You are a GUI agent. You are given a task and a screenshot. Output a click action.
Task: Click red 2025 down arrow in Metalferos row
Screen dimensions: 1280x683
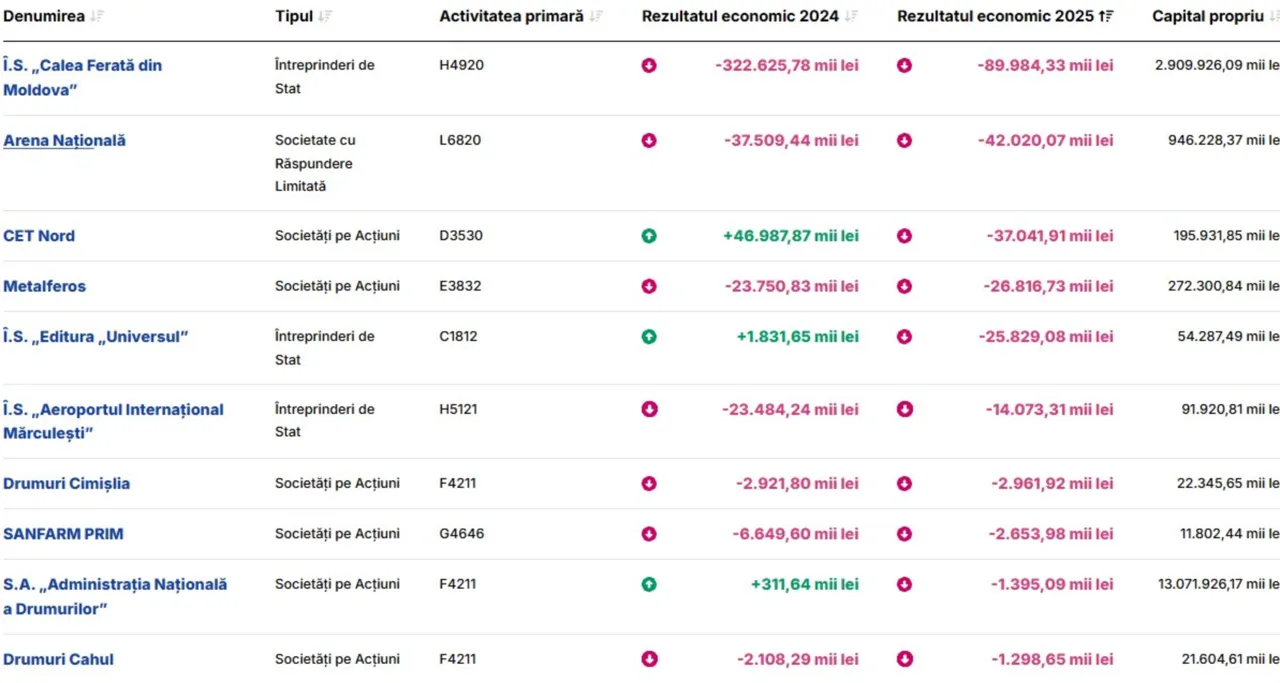tap(904, 287)
